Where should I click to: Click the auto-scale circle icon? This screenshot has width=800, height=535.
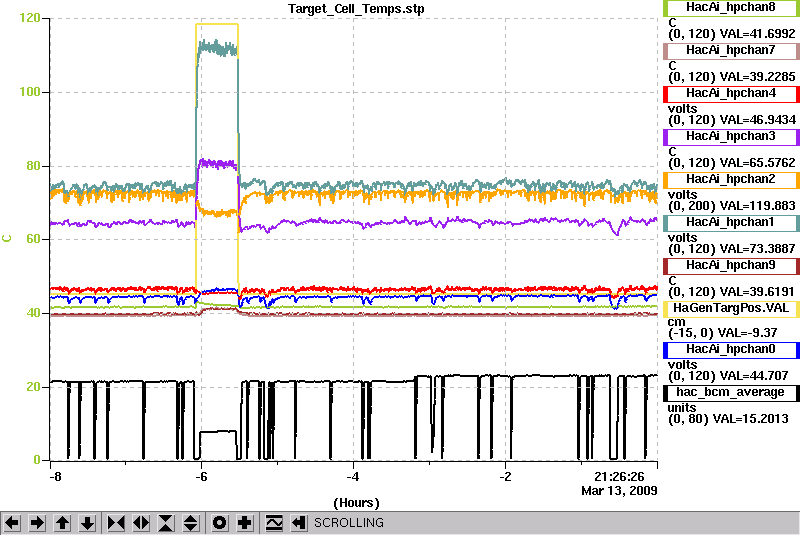tap(220, 523)
